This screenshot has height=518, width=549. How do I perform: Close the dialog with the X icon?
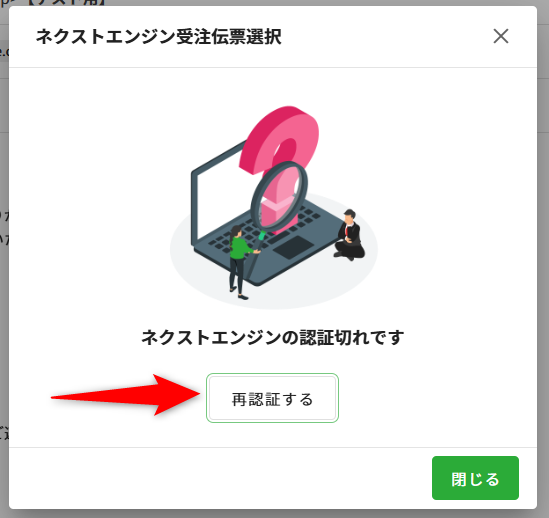pyautogui.click(x=501, y=36)
